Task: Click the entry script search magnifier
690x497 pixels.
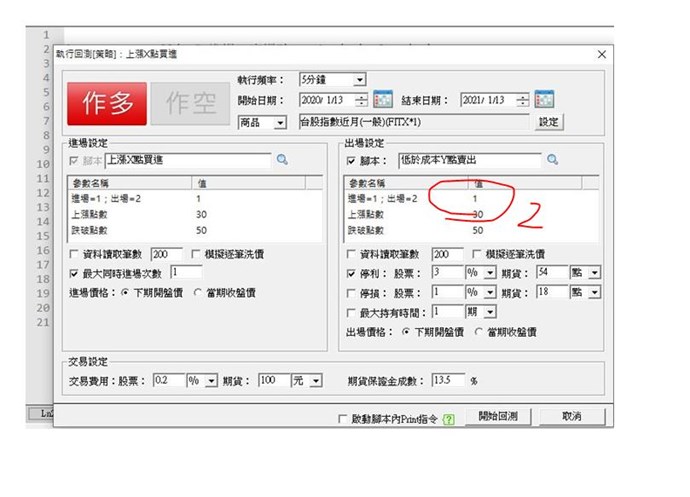Action: pos(282,160)
